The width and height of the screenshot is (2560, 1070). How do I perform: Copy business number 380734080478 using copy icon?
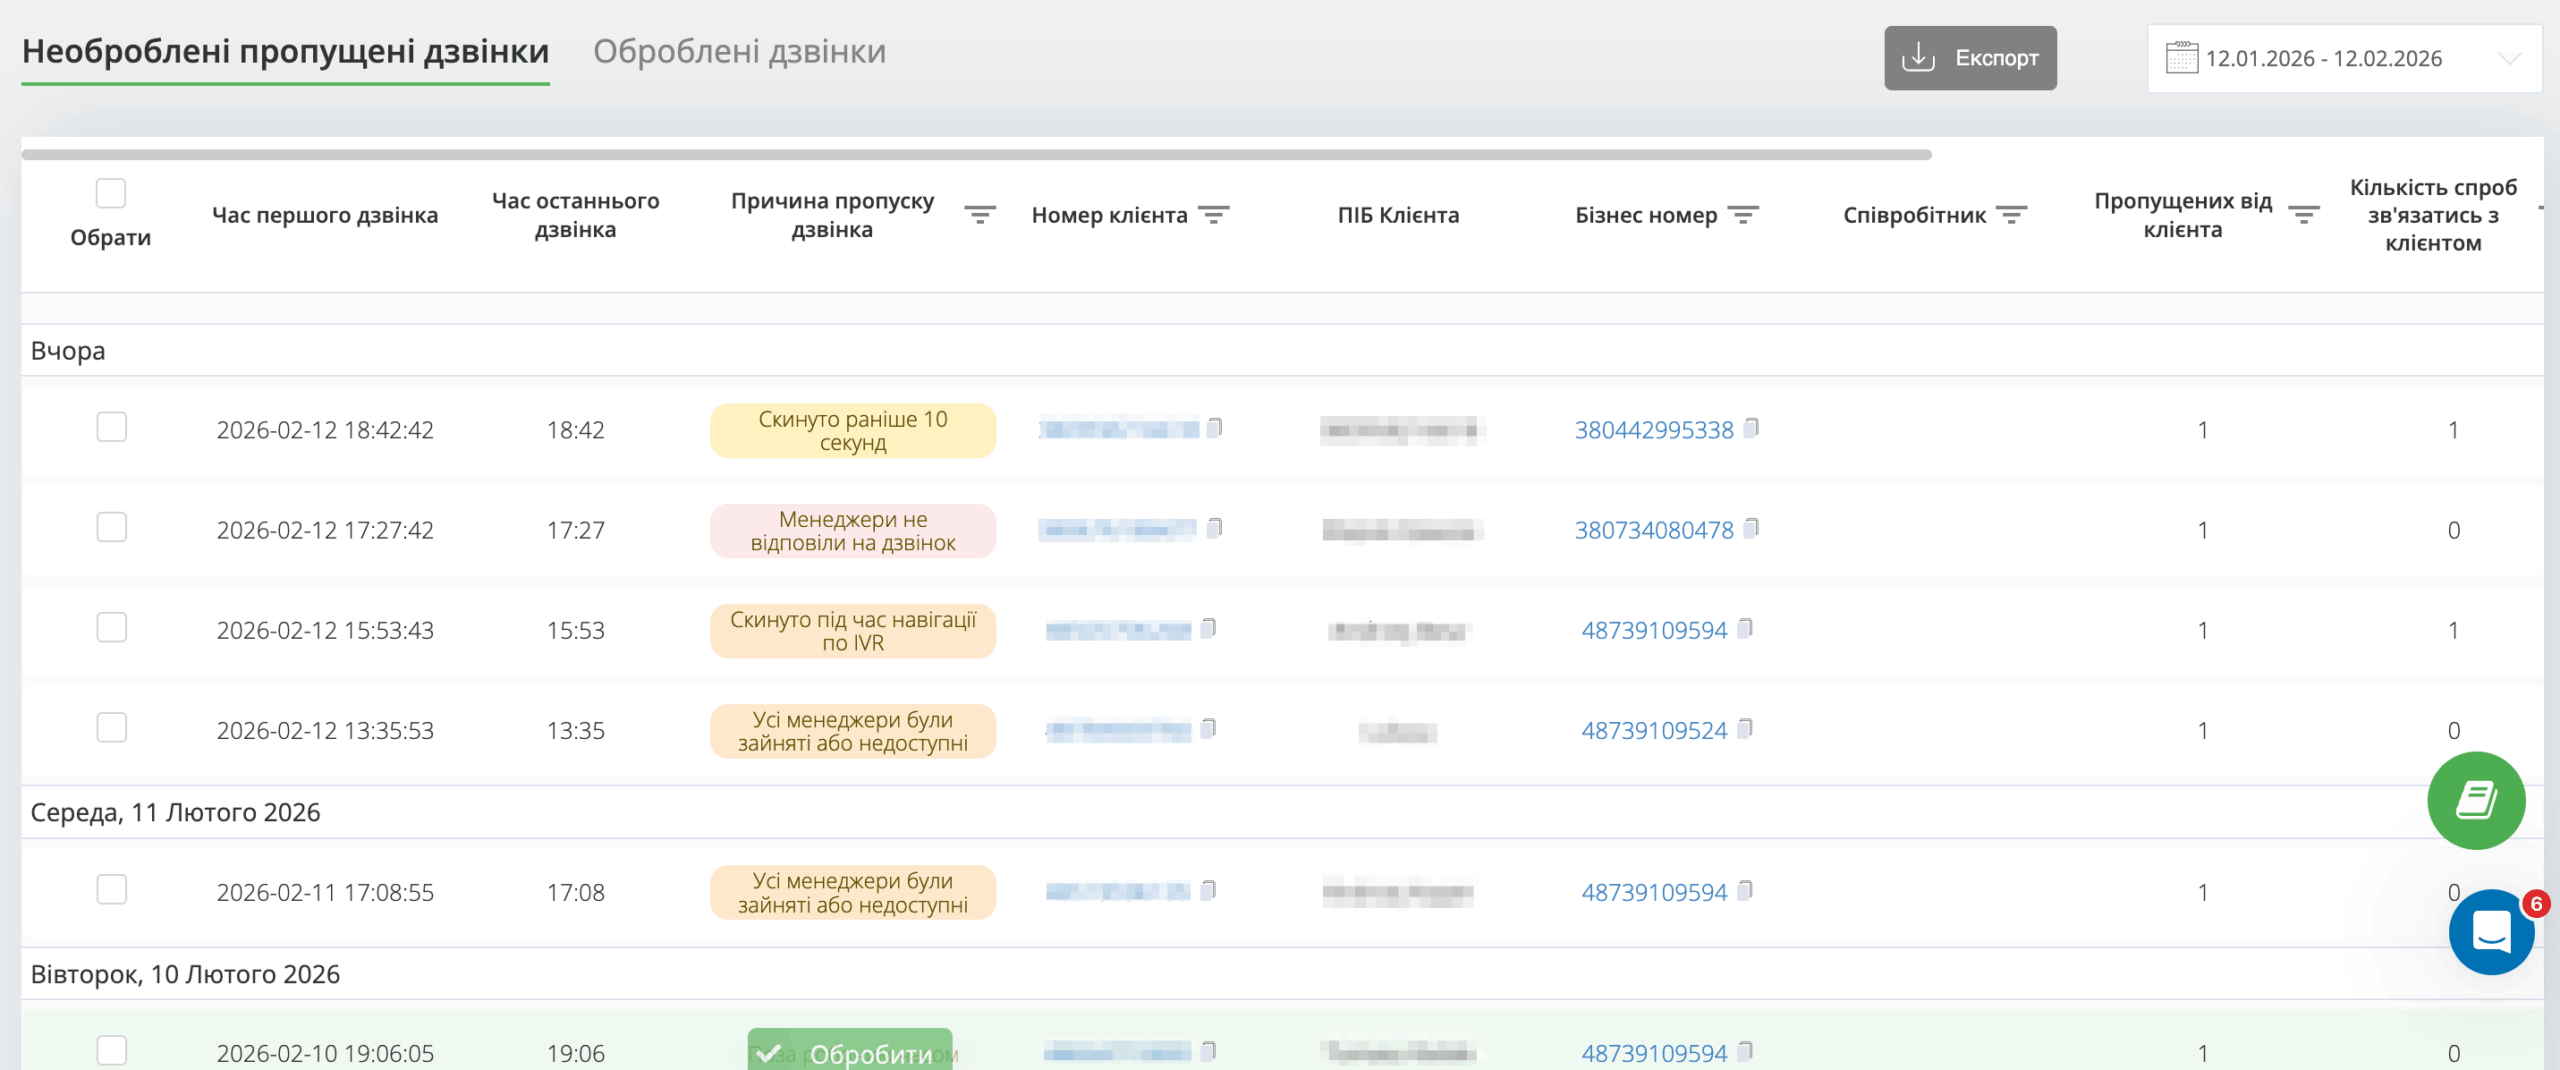1751,529
